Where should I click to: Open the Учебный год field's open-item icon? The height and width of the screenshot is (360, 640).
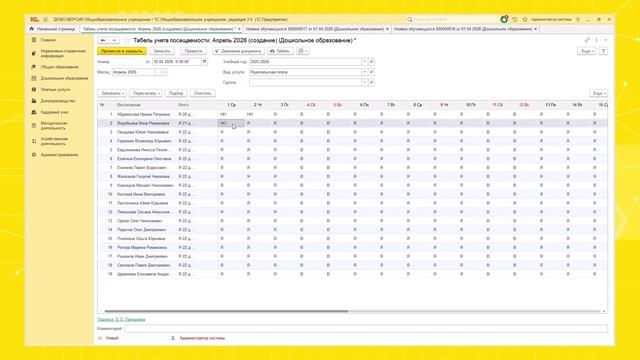pos(371,62)
